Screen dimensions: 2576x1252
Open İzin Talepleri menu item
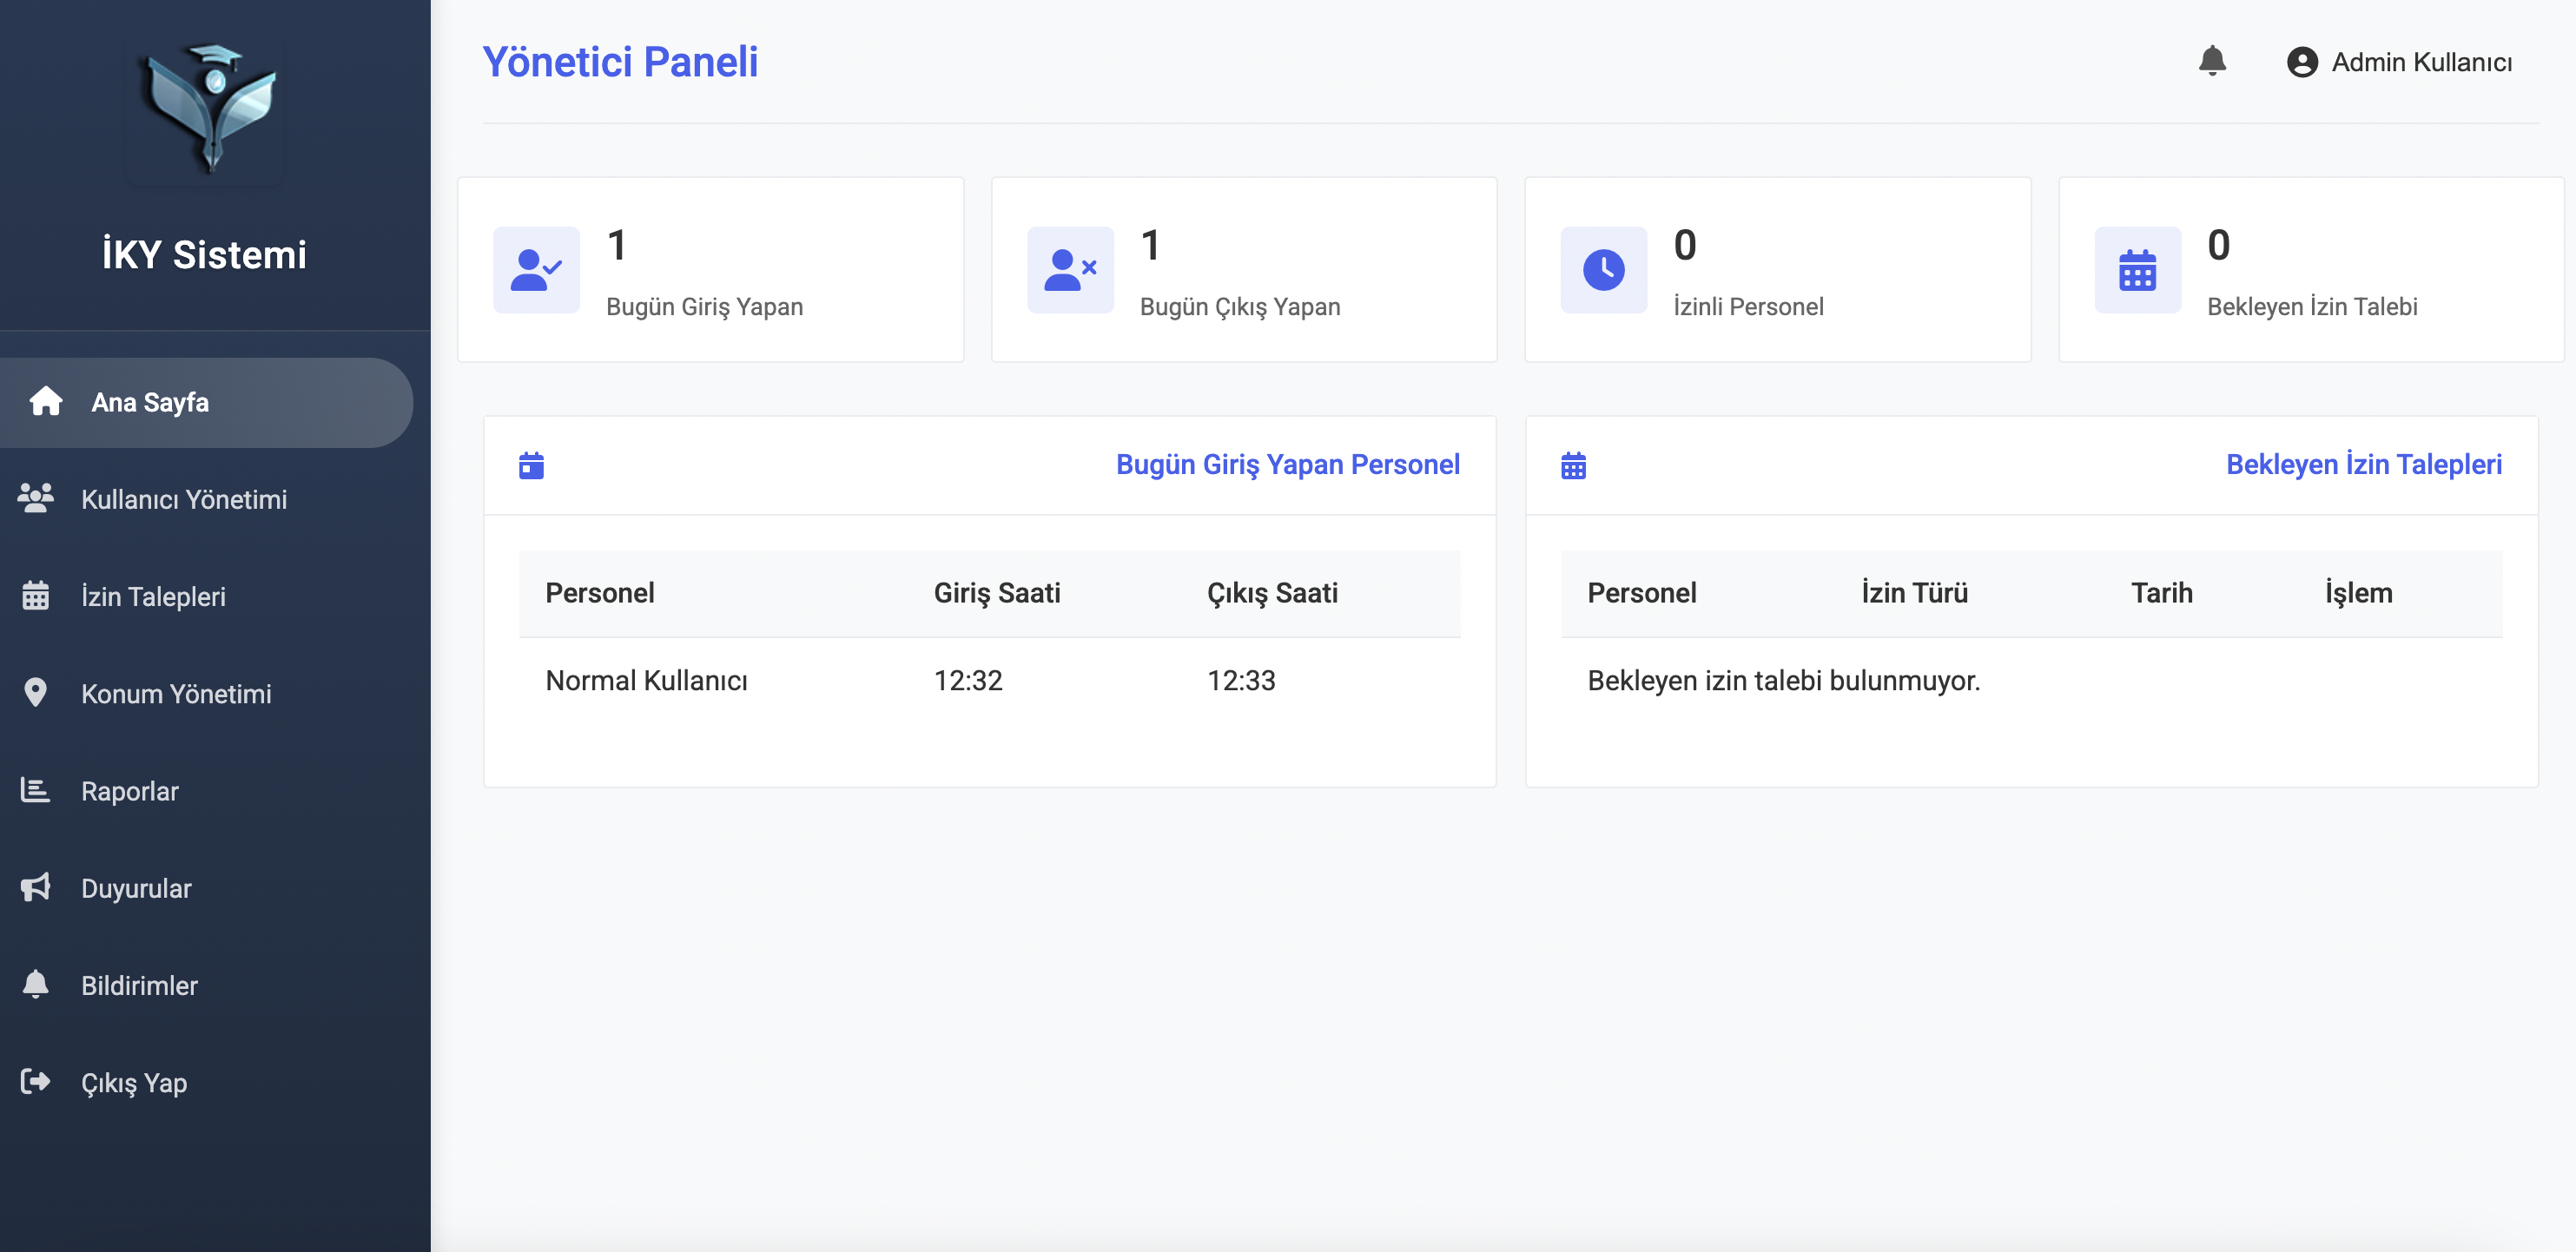click(153, 596)
